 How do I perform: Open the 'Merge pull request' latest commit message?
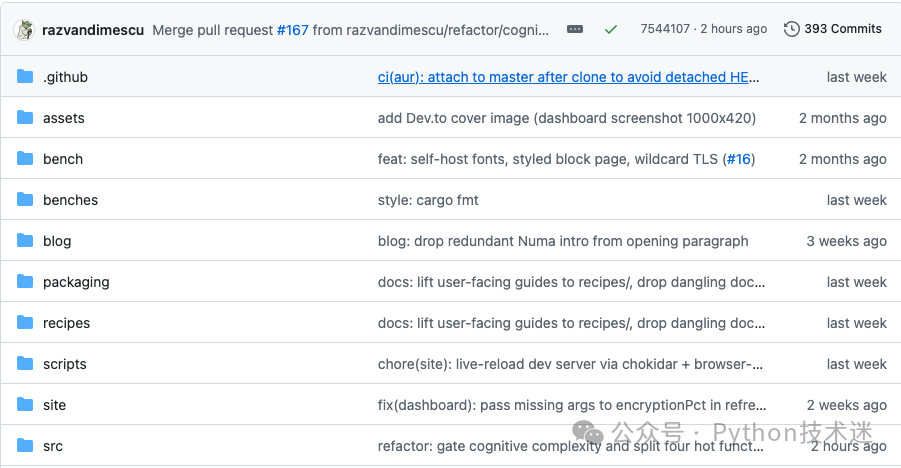[351, 30]
